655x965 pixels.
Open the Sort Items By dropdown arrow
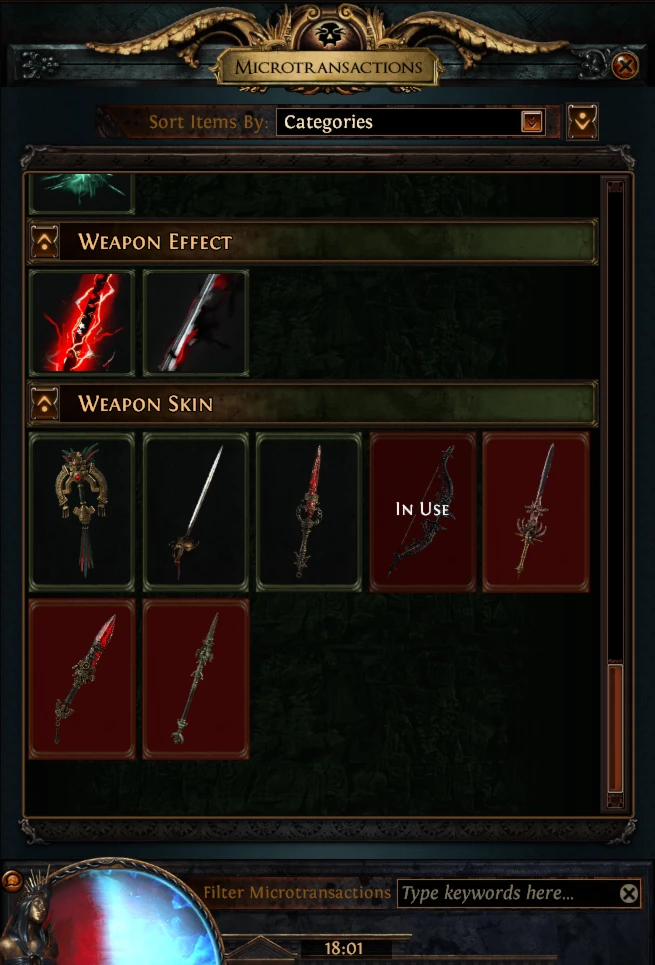[531, 122]
